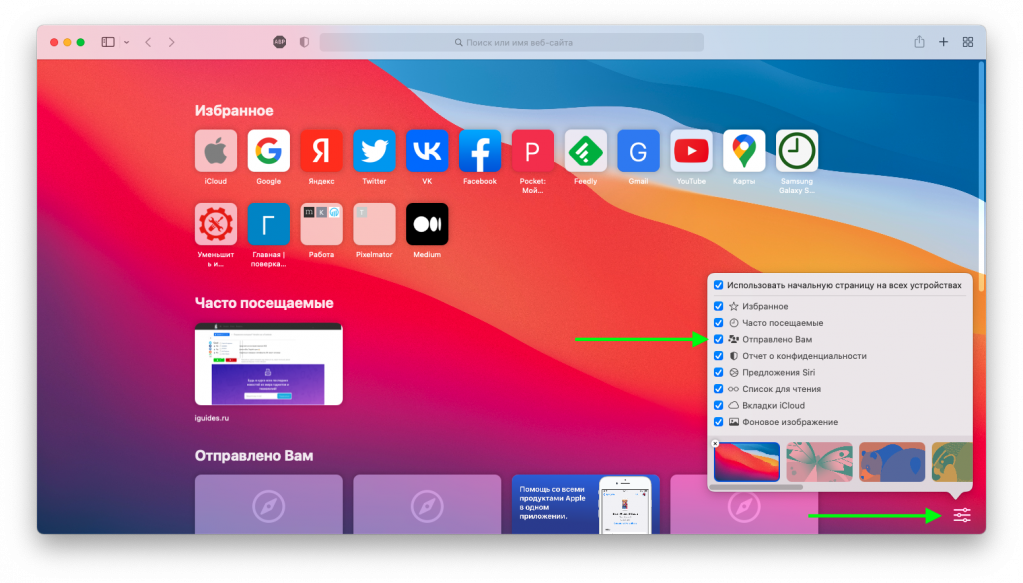The height and width of the screenshot is (583, 1023).
Task: Open the Twitter favorite
Action: [374, 151]
